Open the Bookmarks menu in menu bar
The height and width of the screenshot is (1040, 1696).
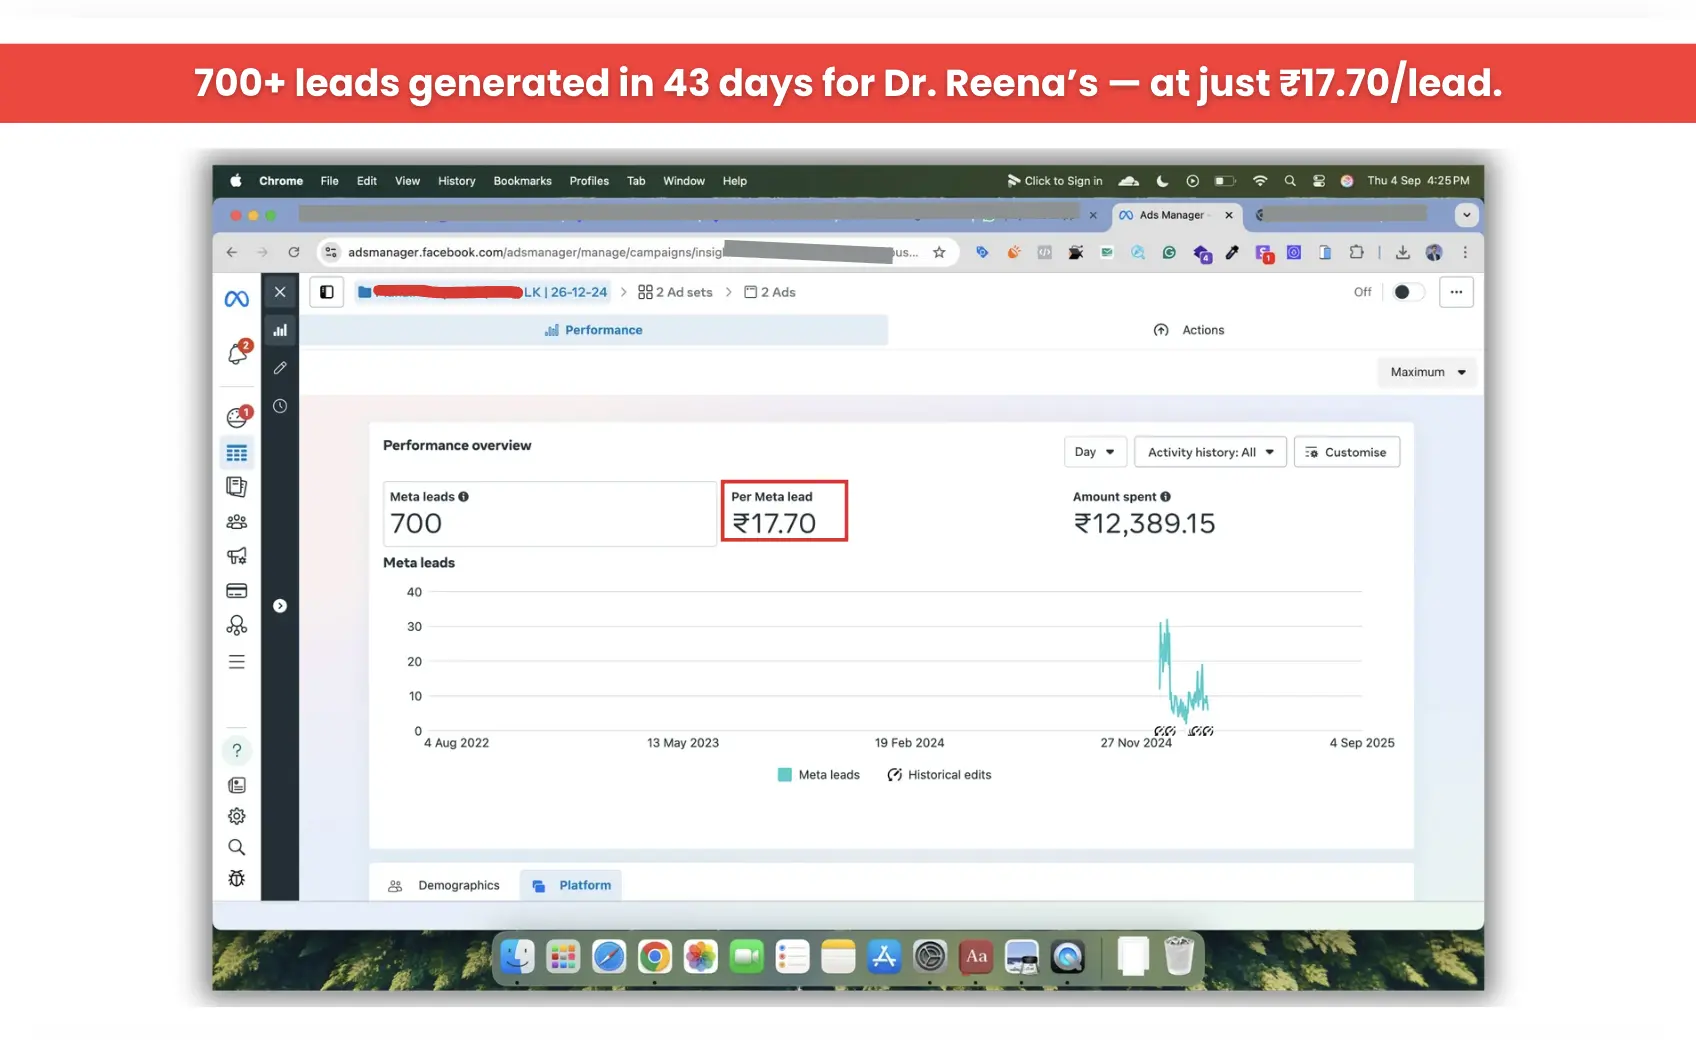(x=522, y=181)
